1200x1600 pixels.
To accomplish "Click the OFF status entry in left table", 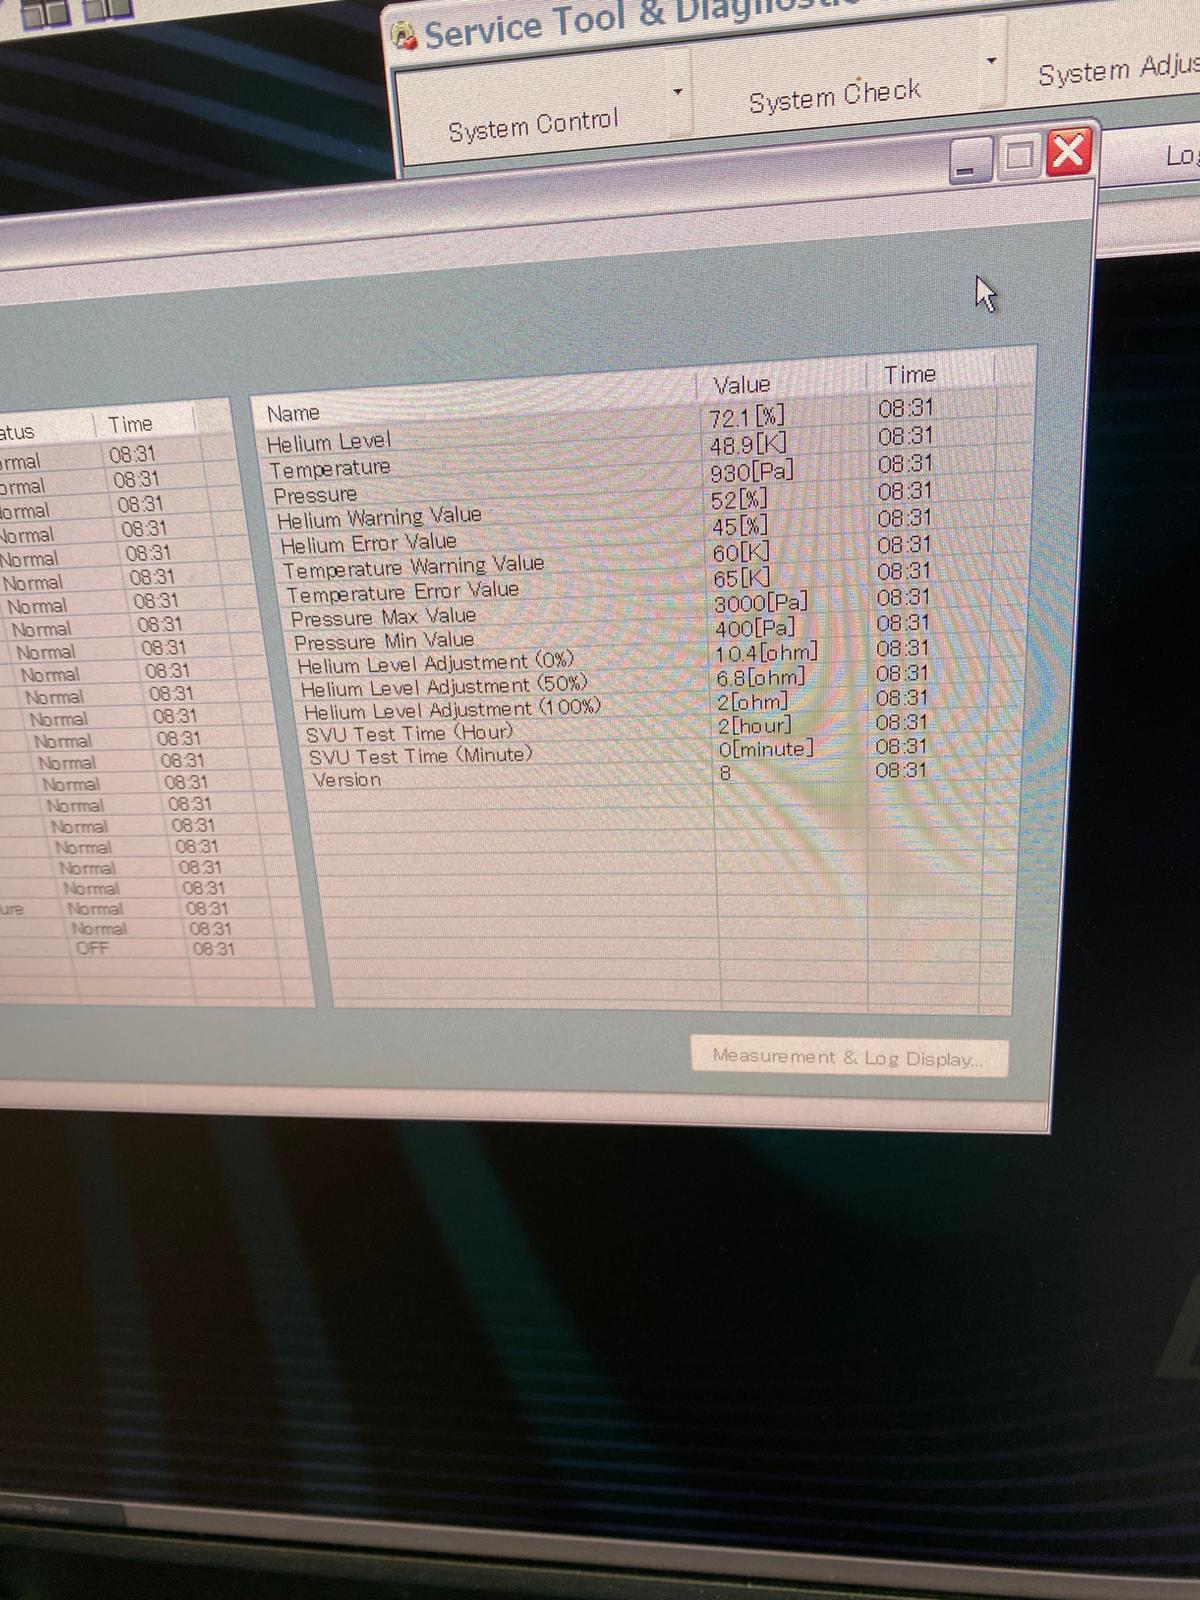I will pyautogui.click(x=92, y=948).
